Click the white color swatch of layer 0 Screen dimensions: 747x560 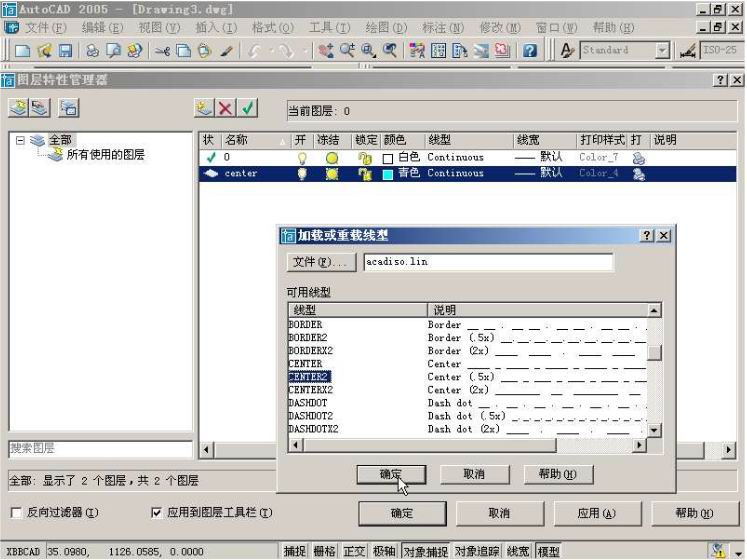pyautogui.click(x=388, y=159)
